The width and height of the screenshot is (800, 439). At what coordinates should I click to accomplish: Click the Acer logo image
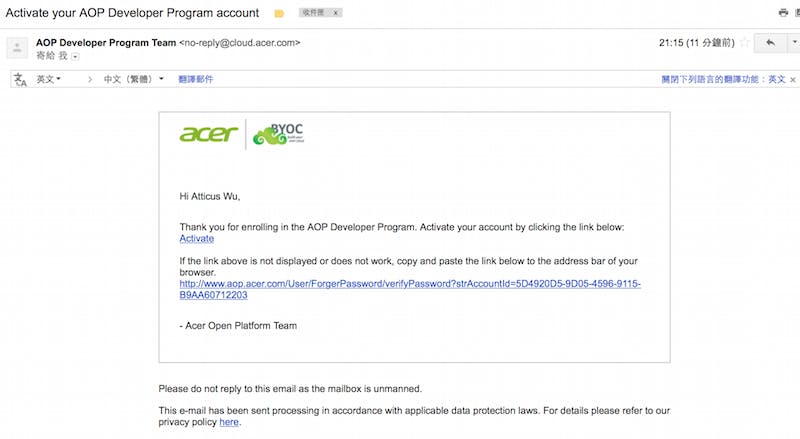point(209,134)
